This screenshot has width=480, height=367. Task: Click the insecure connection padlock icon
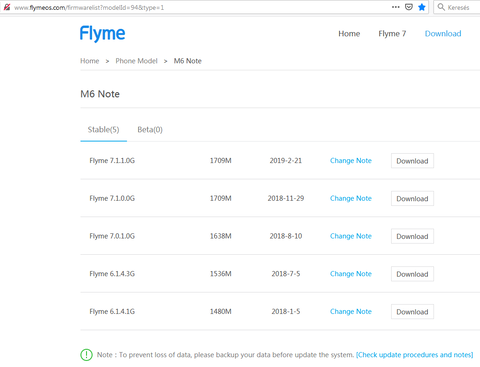(x=7, y=7)
